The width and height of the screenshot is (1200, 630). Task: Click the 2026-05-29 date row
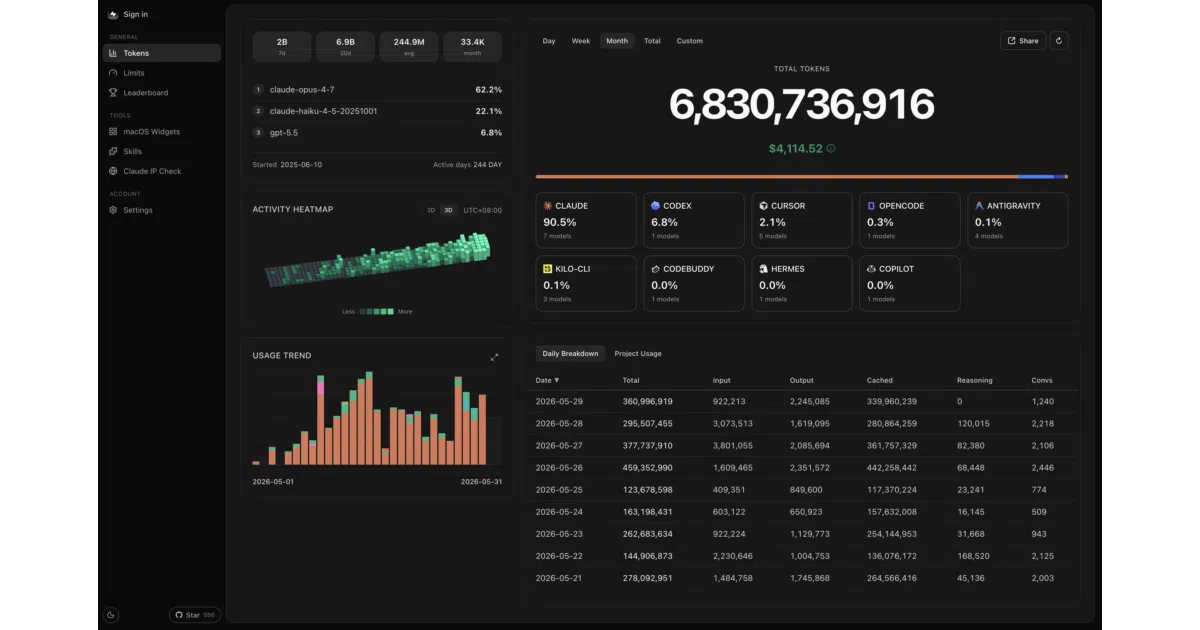(804, 401)
